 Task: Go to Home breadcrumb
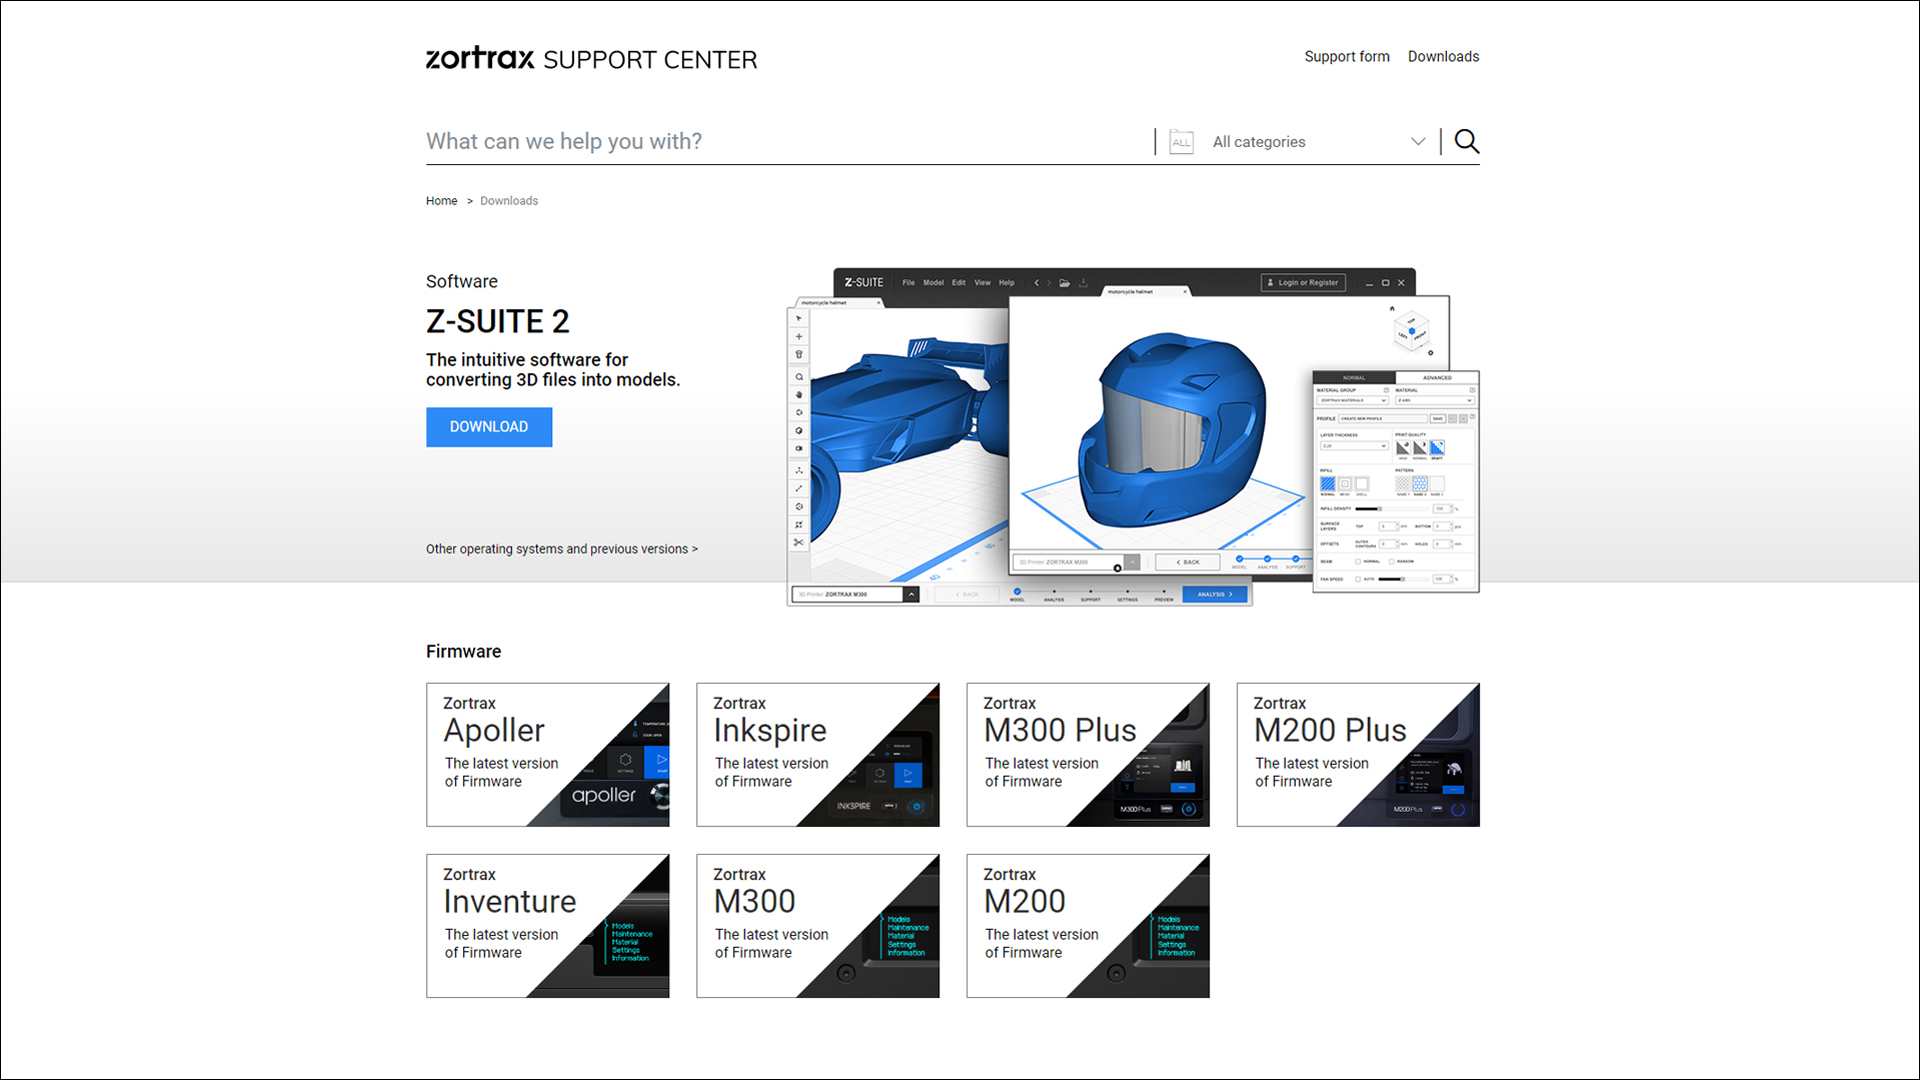tap(441, 201)
